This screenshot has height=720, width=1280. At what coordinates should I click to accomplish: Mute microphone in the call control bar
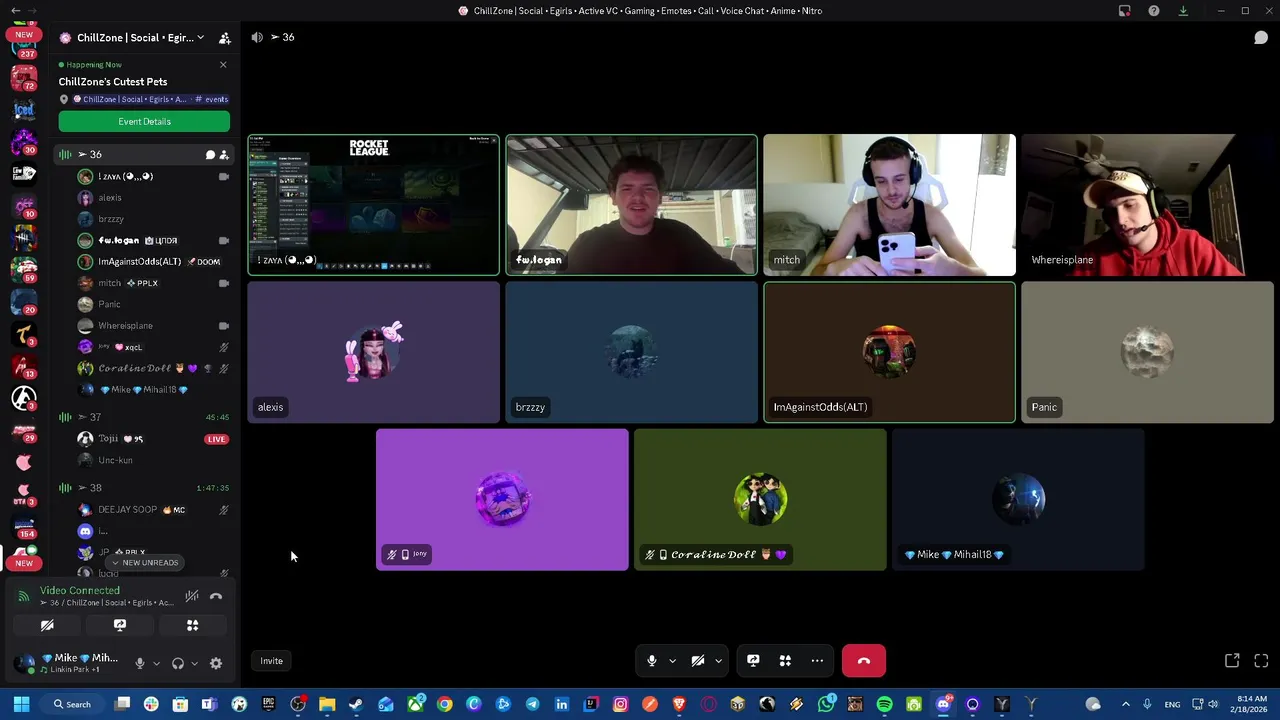(651, 661)
